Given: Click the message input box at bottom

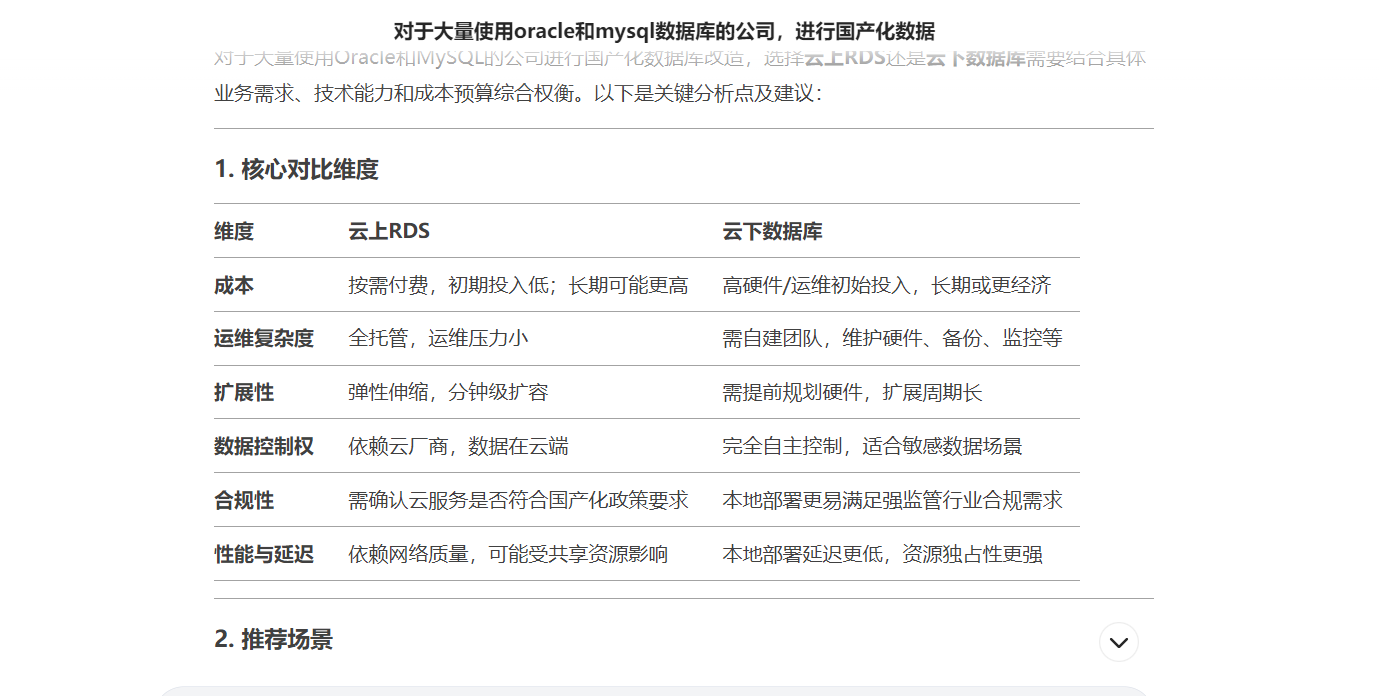Looking at the screenshot, I should (x=655, y=691).
